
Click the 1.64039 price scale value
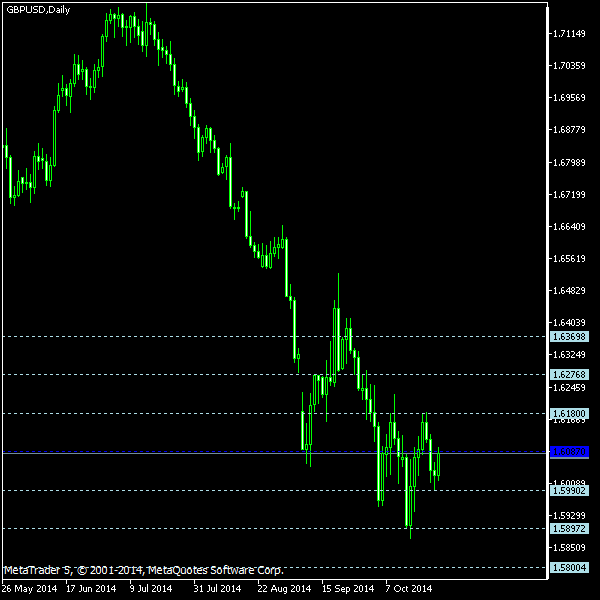coord(569,323)
